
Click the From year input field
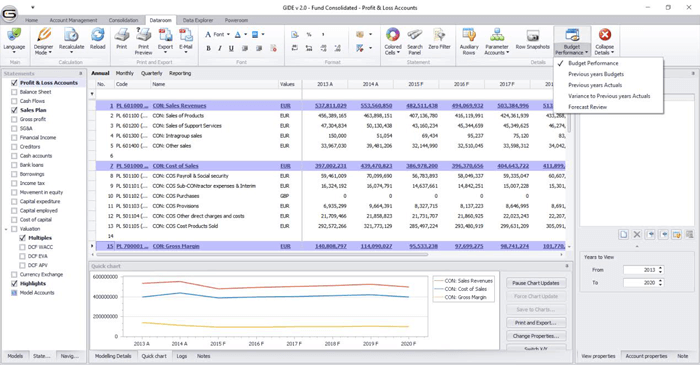click(640, 270)
